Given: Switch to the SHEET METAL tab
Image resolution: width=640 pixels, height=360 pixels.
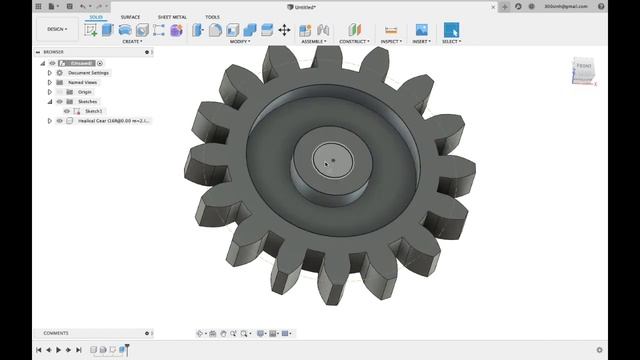Looking at the screenshot, I should (172, 17).
